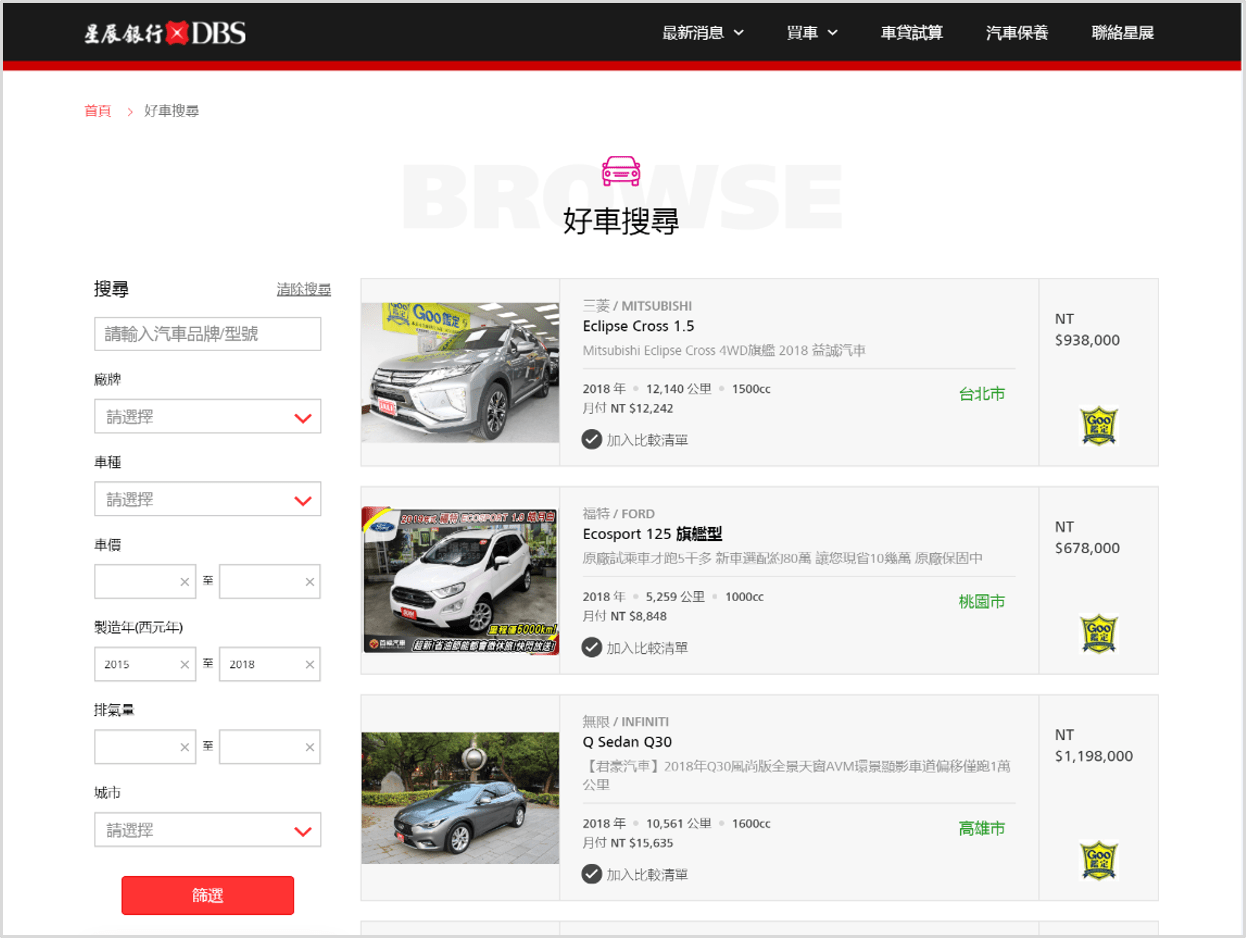This screenshot has width=1246, height=938.
Task: Clear the maximum car price field
Action: [x=309, y=582]
